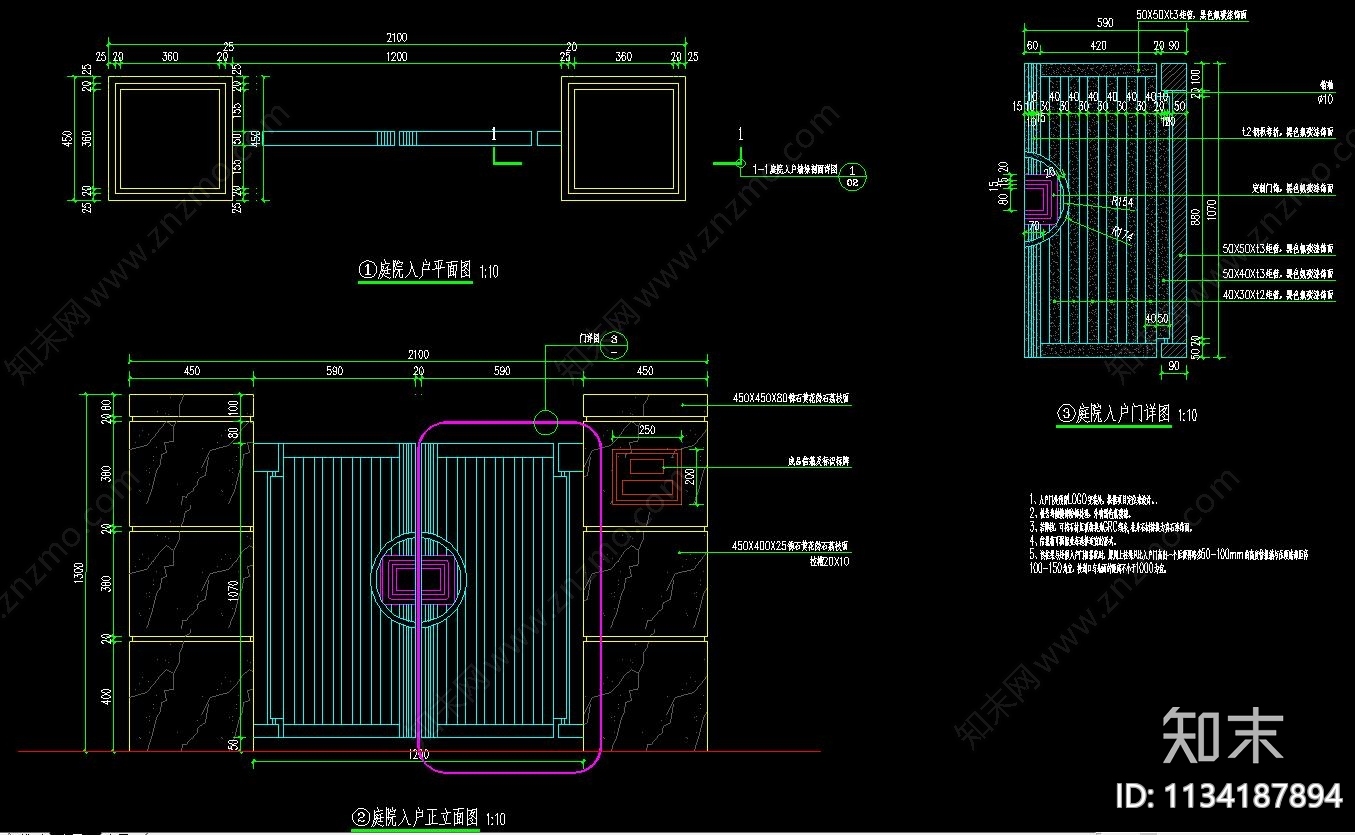
Task: Select the 60 dimension atop the door detail
Action: (x=1032, y=45)
